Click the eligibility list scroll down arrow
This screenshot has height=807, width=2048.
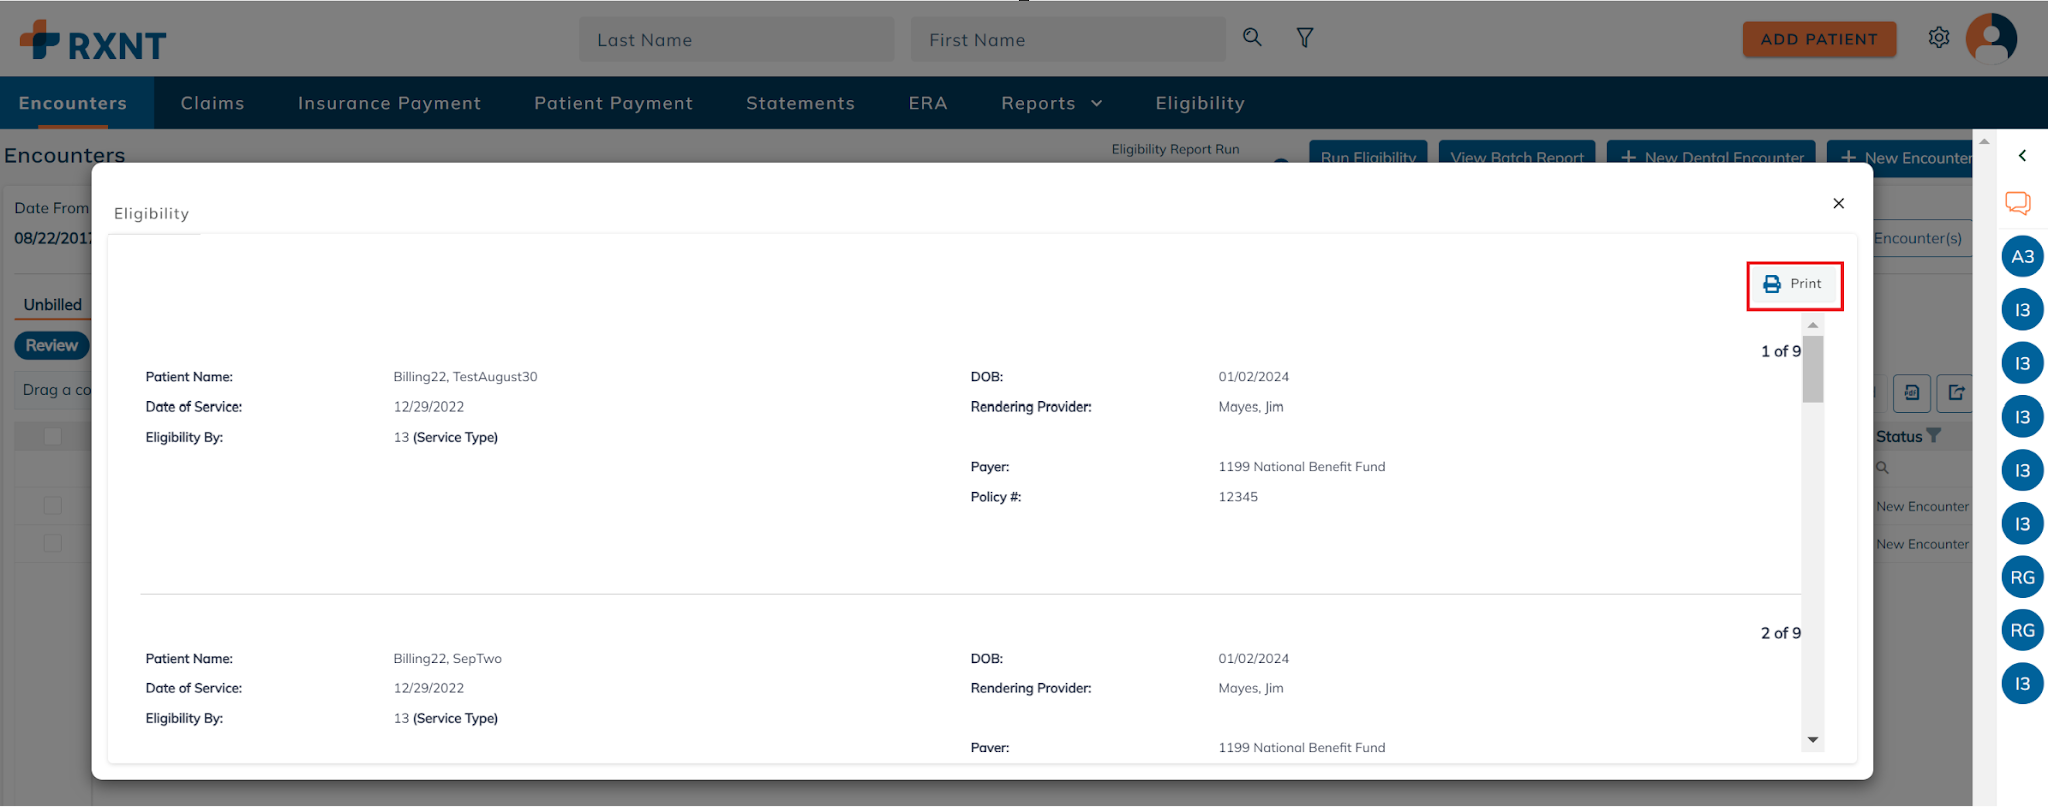pyautogui.click(x=1813, y=740)
